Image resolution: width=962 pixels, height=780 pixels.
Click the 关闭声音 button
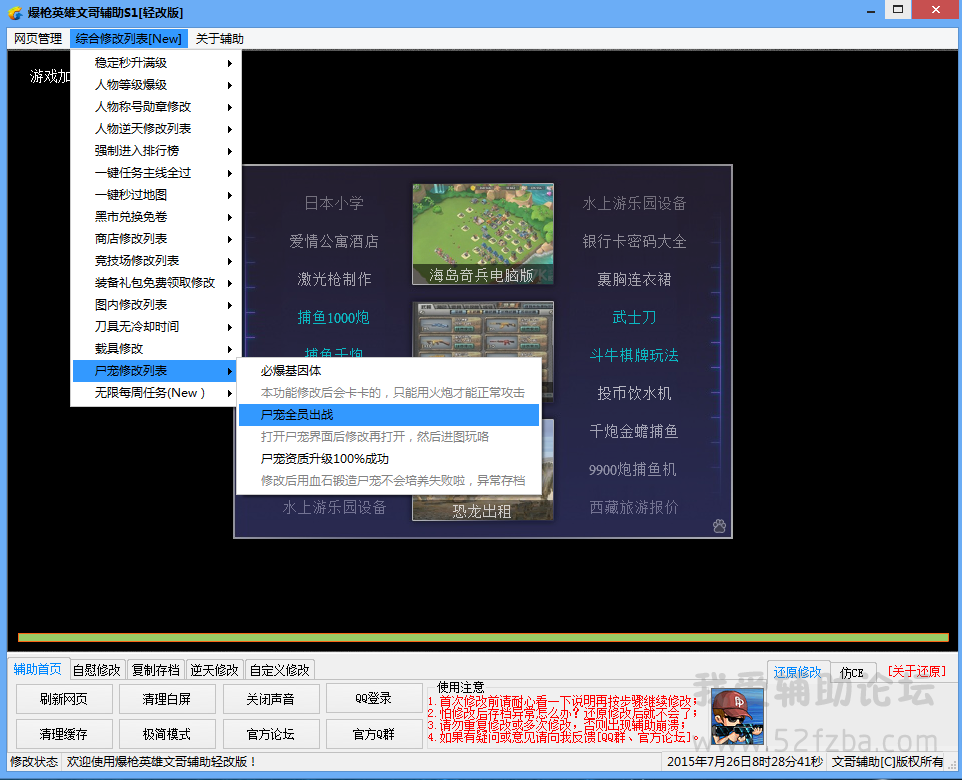272,699
